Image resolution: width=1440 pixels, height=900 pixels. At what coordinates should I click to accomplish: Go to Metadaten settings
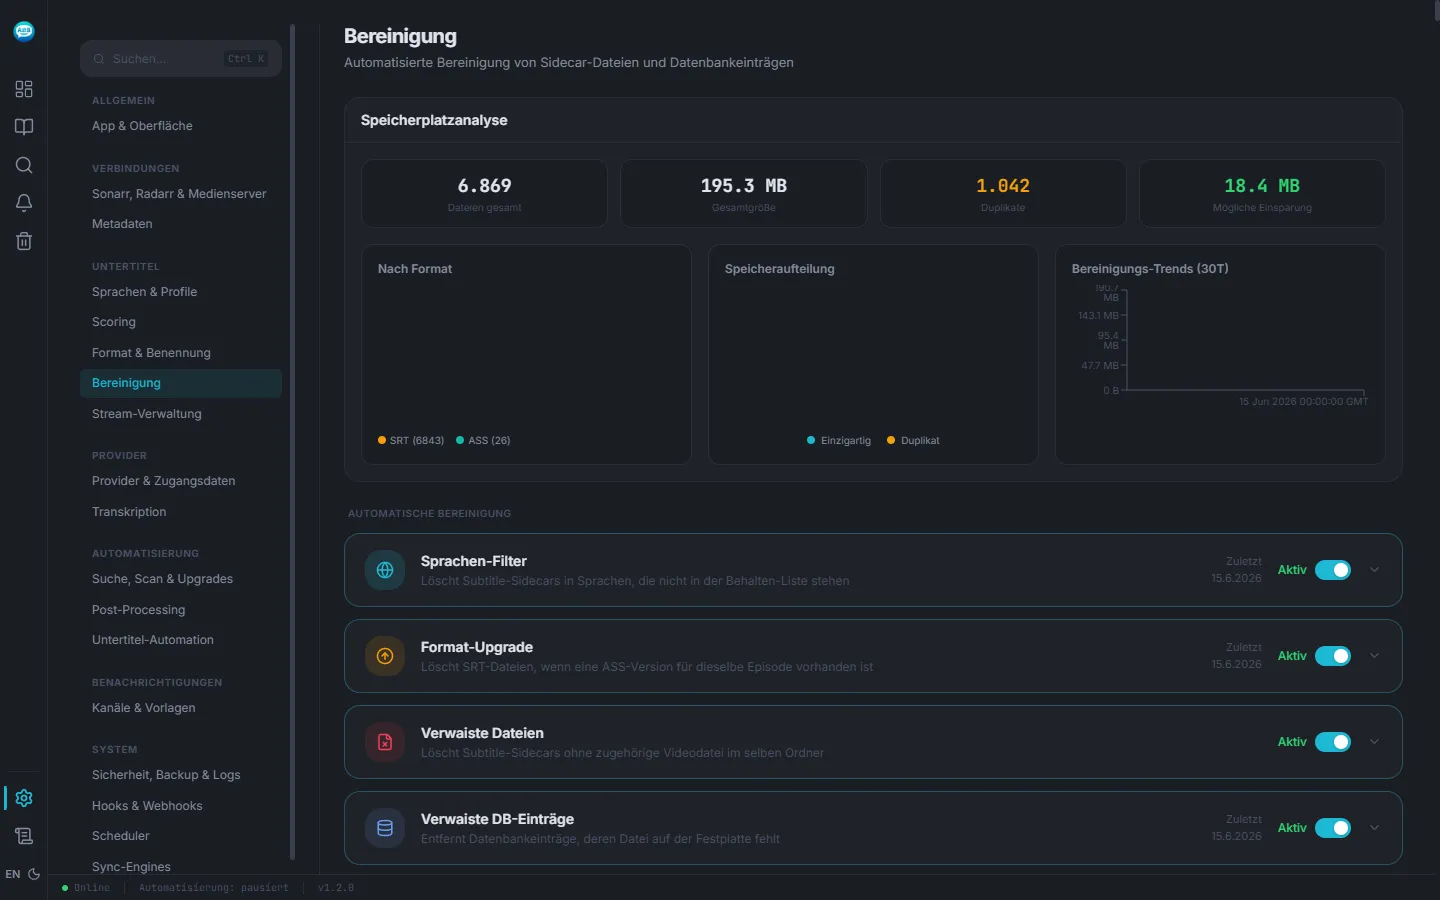click(181, 224)
